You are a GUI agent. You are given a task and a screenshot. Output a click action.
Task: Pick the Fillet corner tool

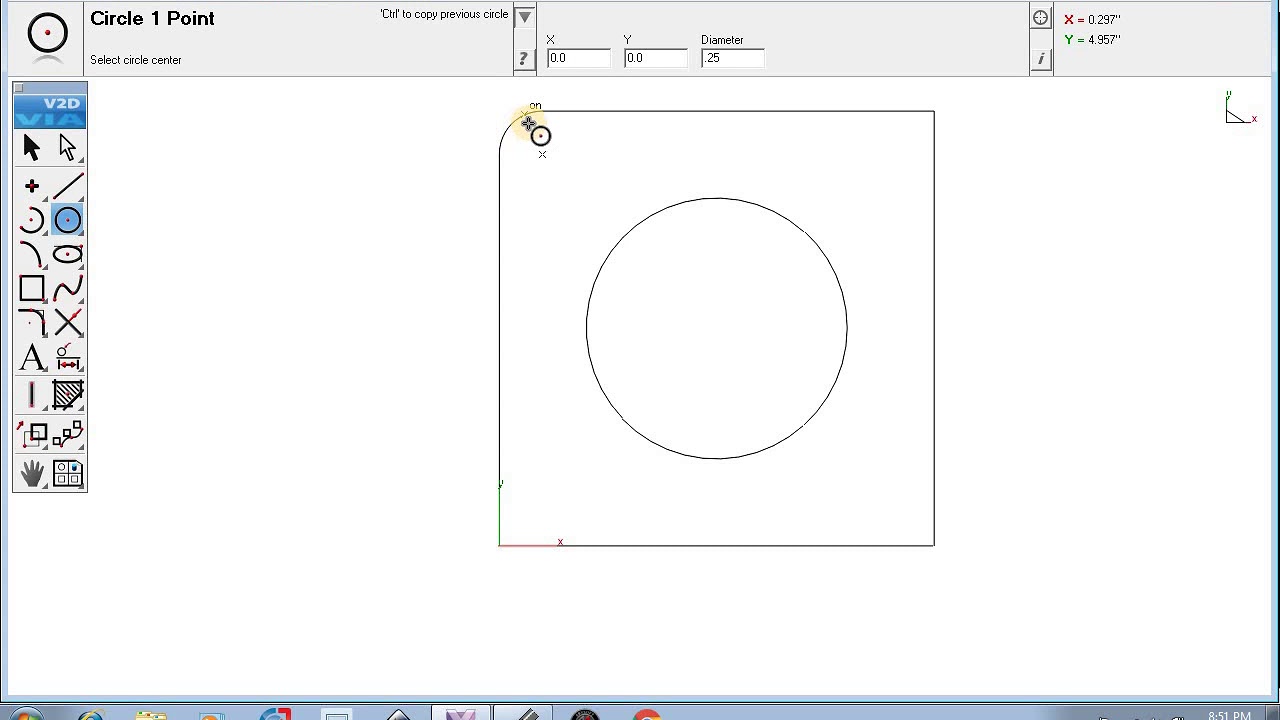(31, 322)
